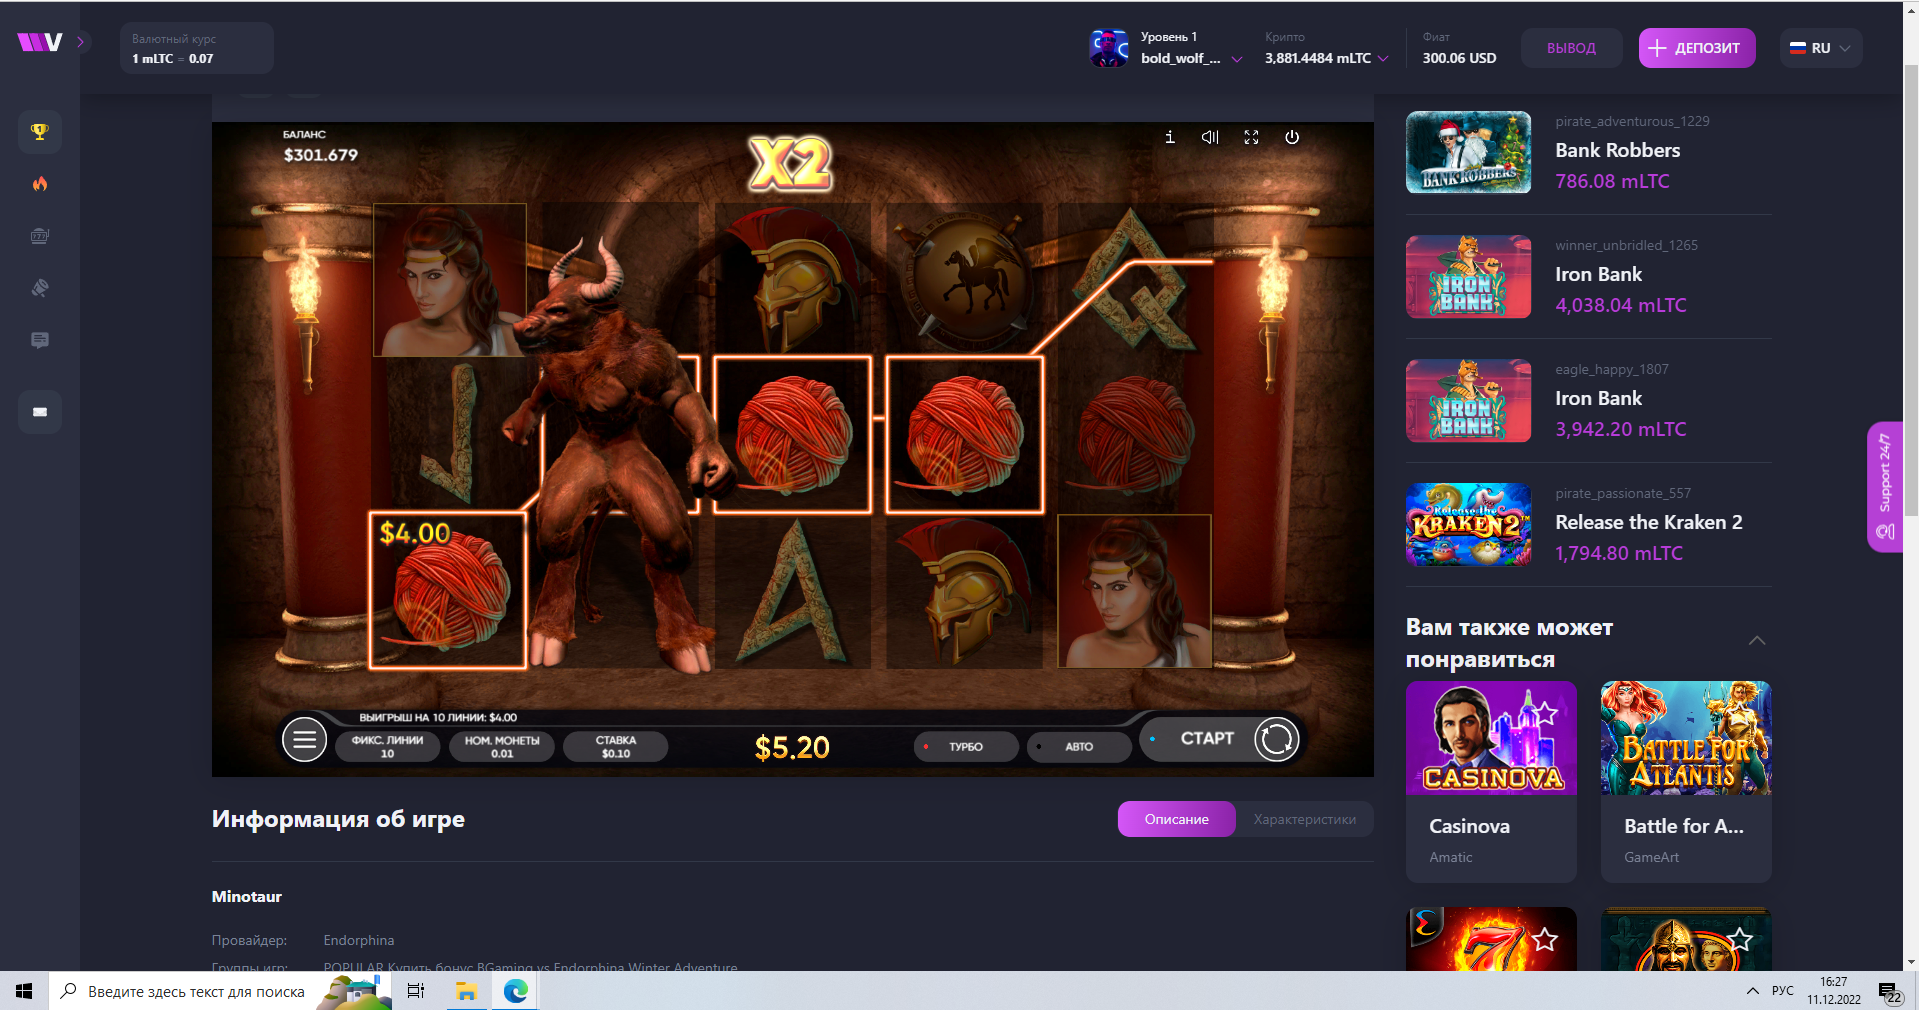This screenshot has height=1010, width=1919.
Task: Open Iron Bank thumbnail by eagle_happy_1807
Action: pos(1468,400)
